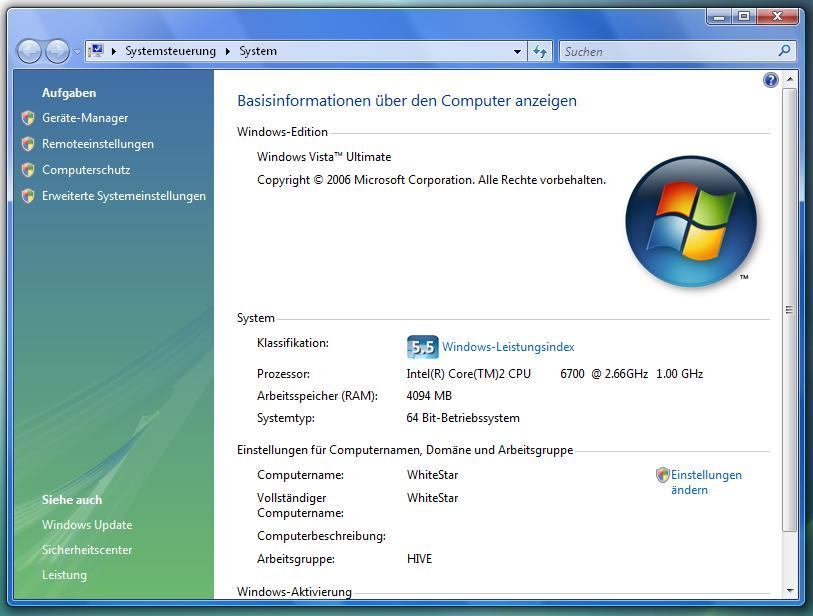This screenshot has height=616, width=813.
Task: Click the heading 'Basisinformationen über den Computer anzeigen'
Action: coord(407,101)
